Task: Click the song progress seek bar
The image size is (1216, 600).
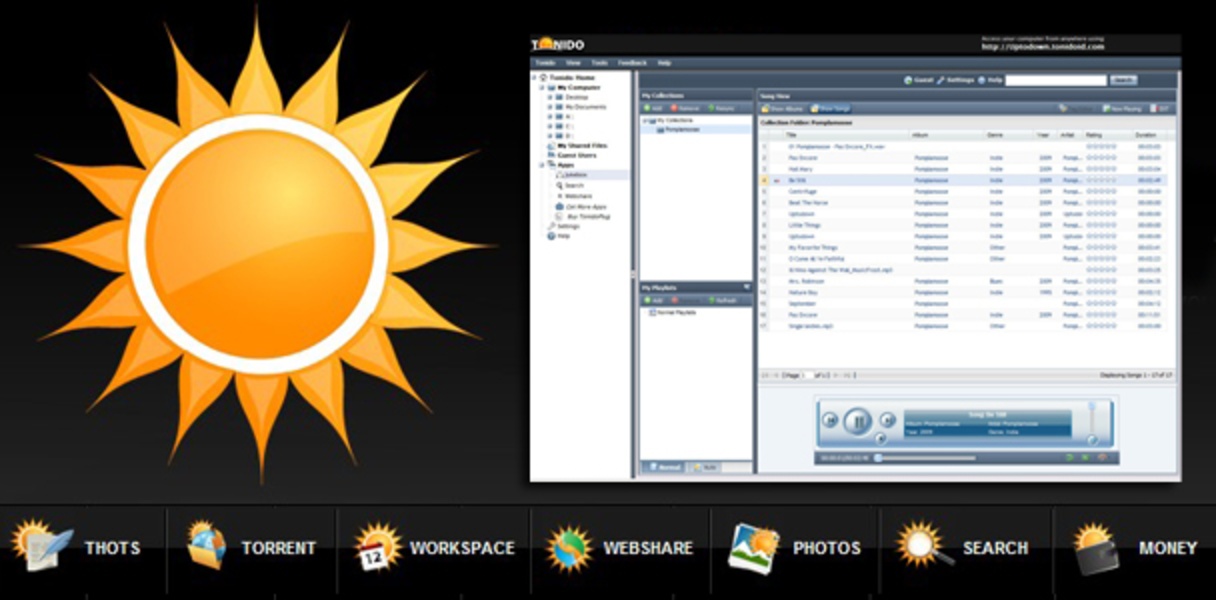Action: pos(925,458)
